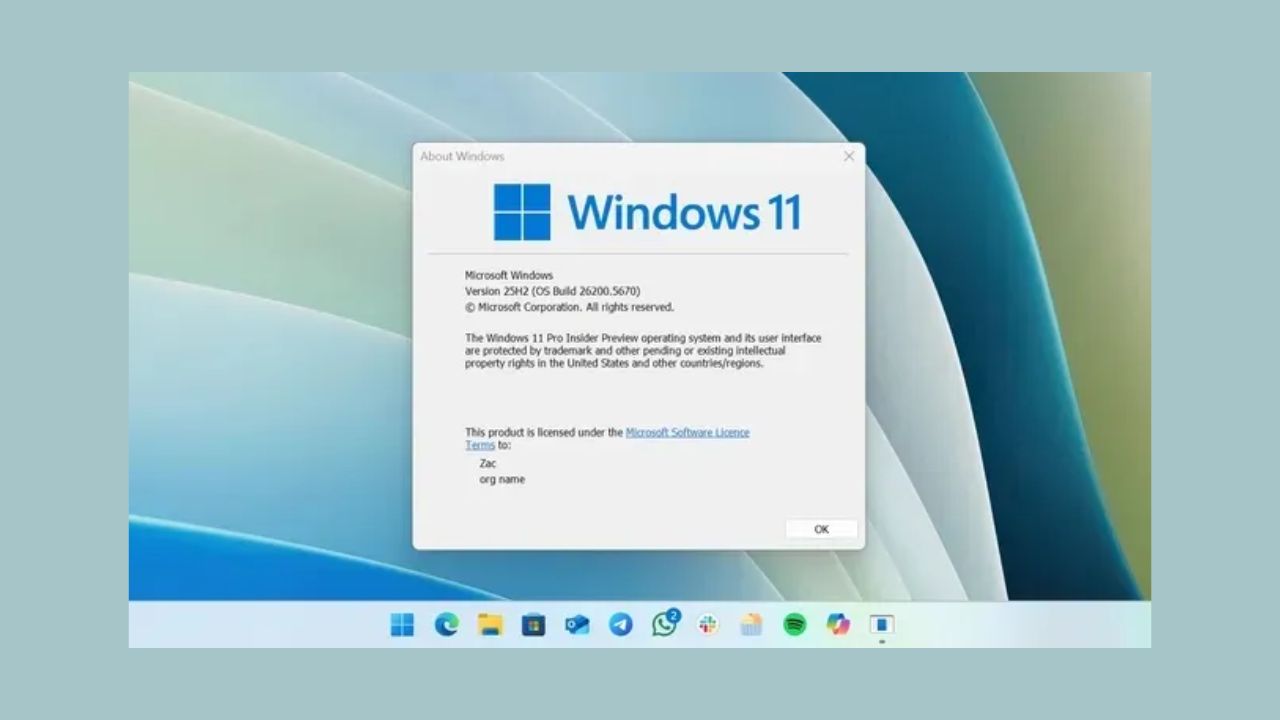Image resolution: width=1280 pixels, height=720 pixels.
Task: Select the rightmost active app on taskbar
Action: pyautogui.click(x=881, y=625)
